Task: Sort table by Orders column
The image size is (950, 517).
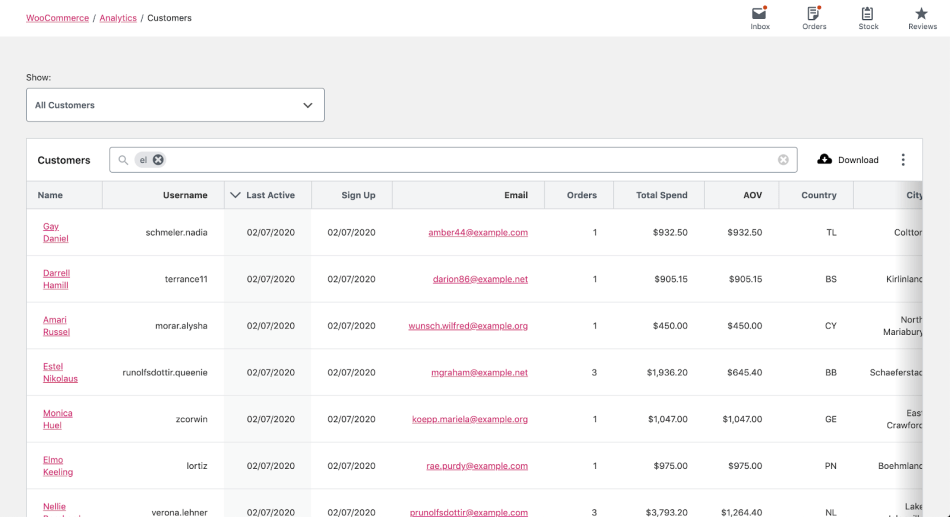Action: (x=582, y=195)
